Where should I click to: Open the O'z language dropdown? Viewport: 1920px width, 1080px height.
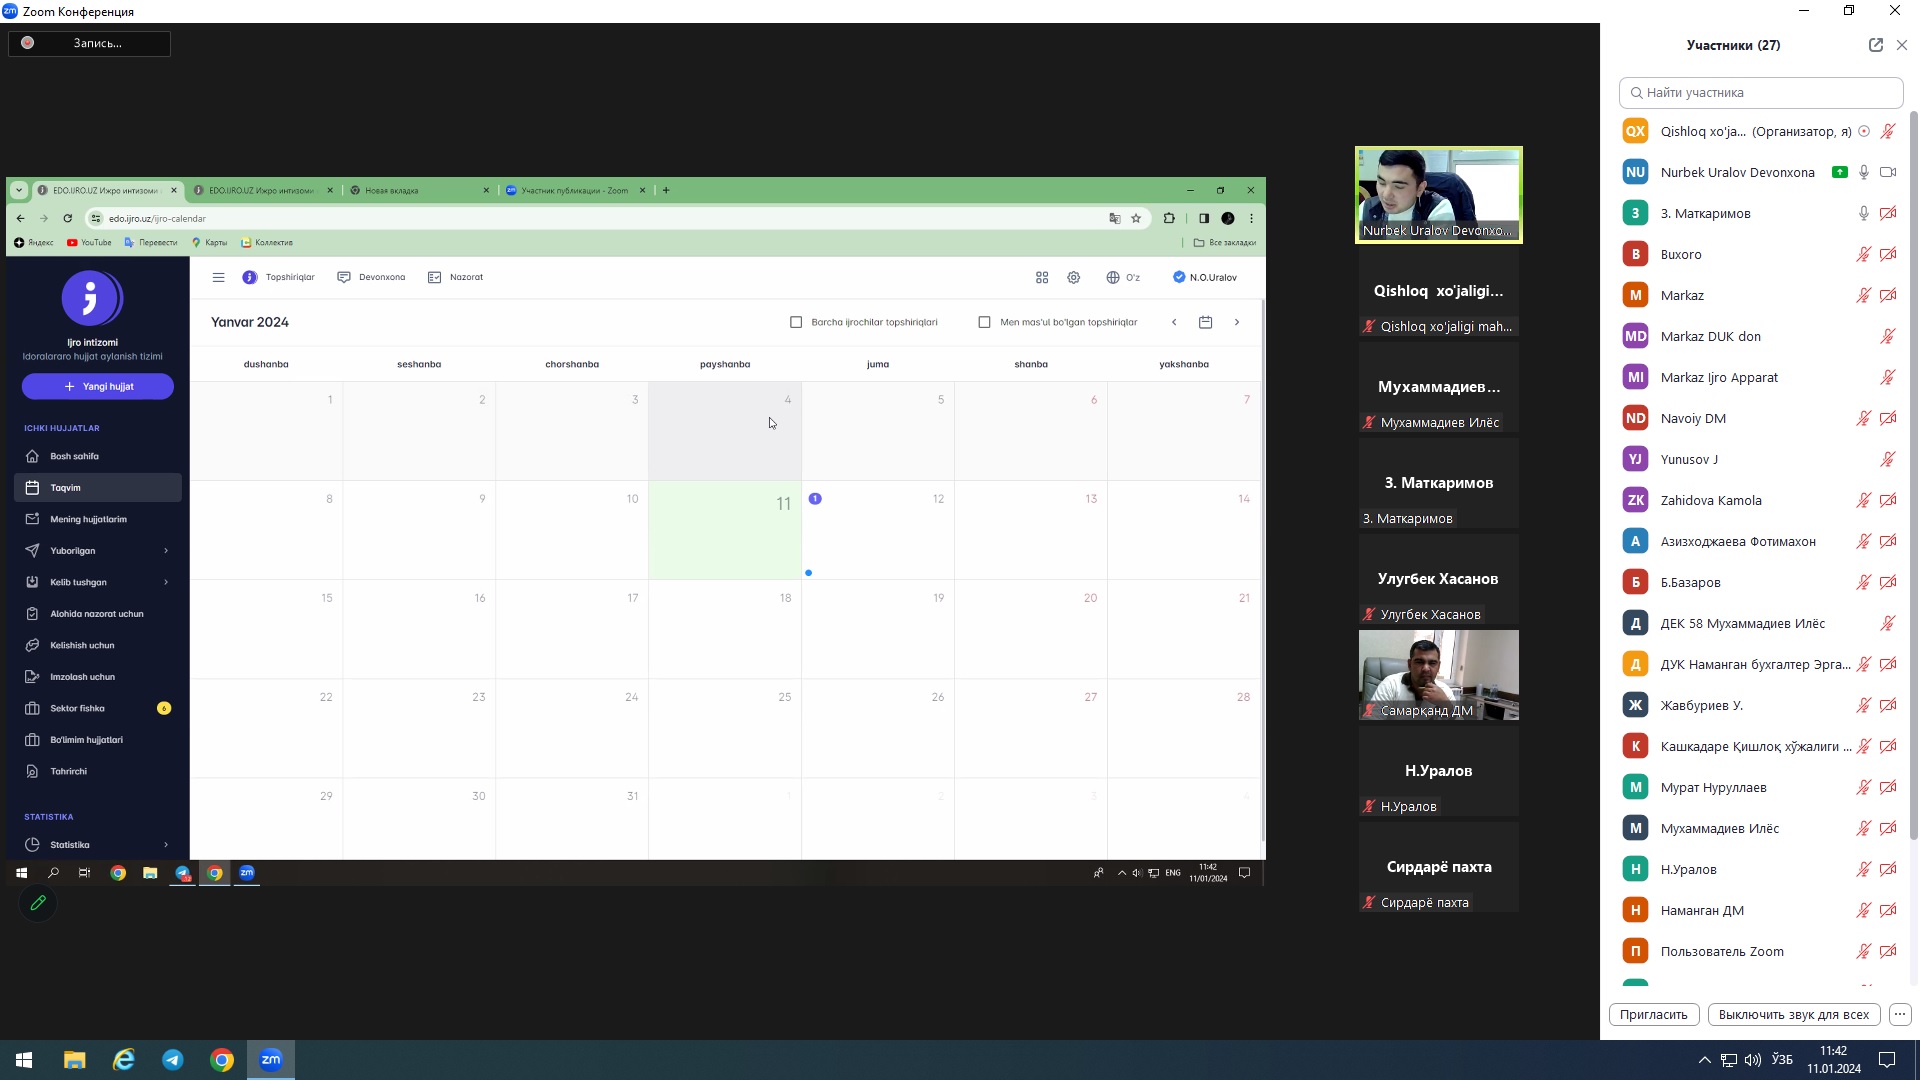click(x=1123, y=278)
